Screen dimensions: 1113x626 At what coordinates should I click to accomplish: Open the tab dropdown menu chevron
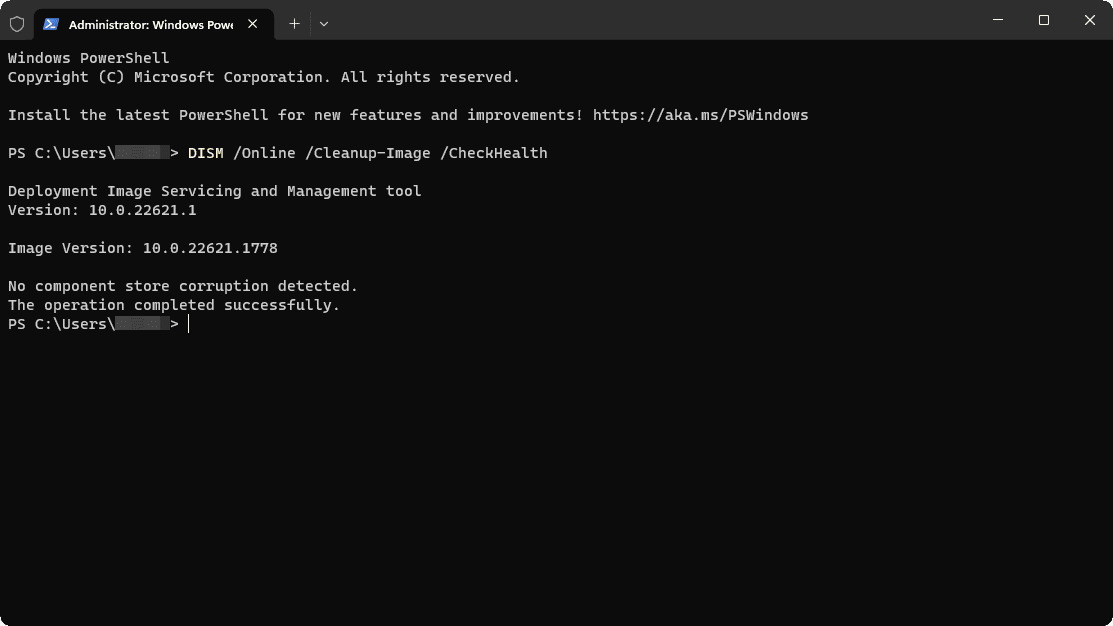coord(324,23)
